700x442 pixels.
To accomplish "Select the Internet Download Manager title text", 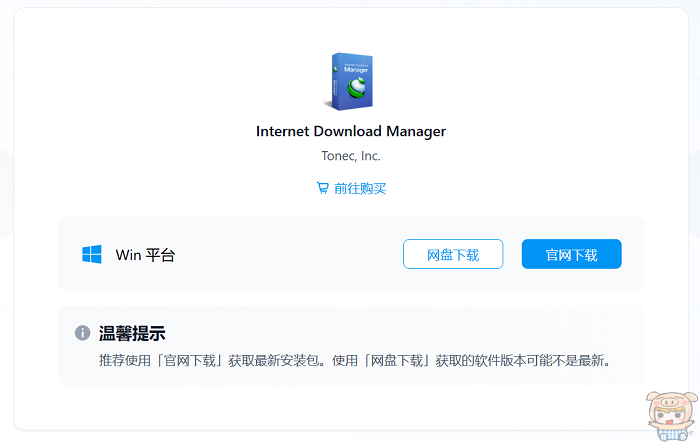I will point(350,131).
